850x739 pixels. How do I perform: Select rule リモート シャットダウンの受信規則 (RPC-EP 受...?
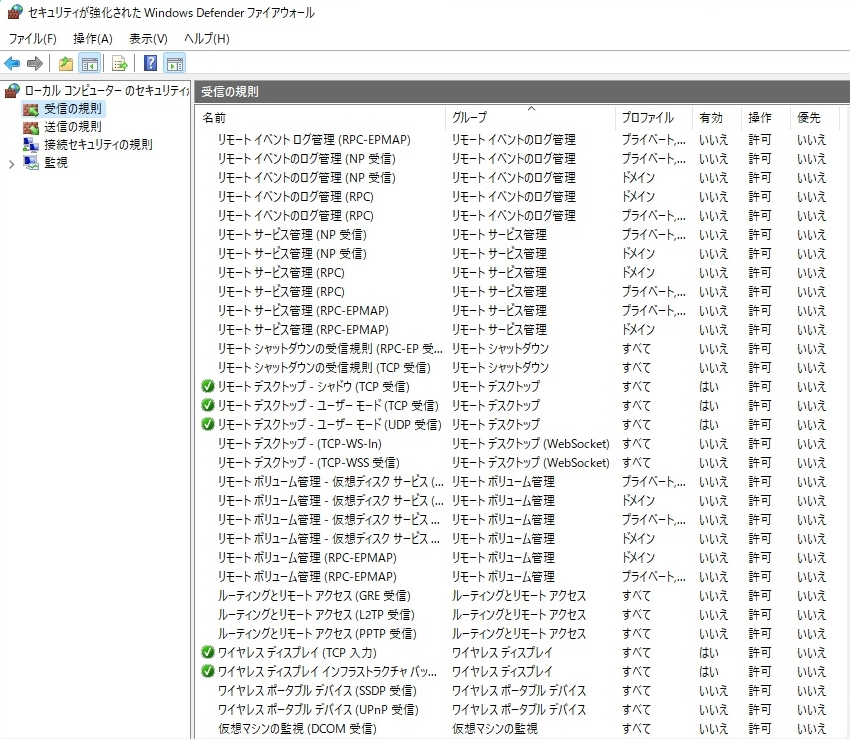point(330,349)
